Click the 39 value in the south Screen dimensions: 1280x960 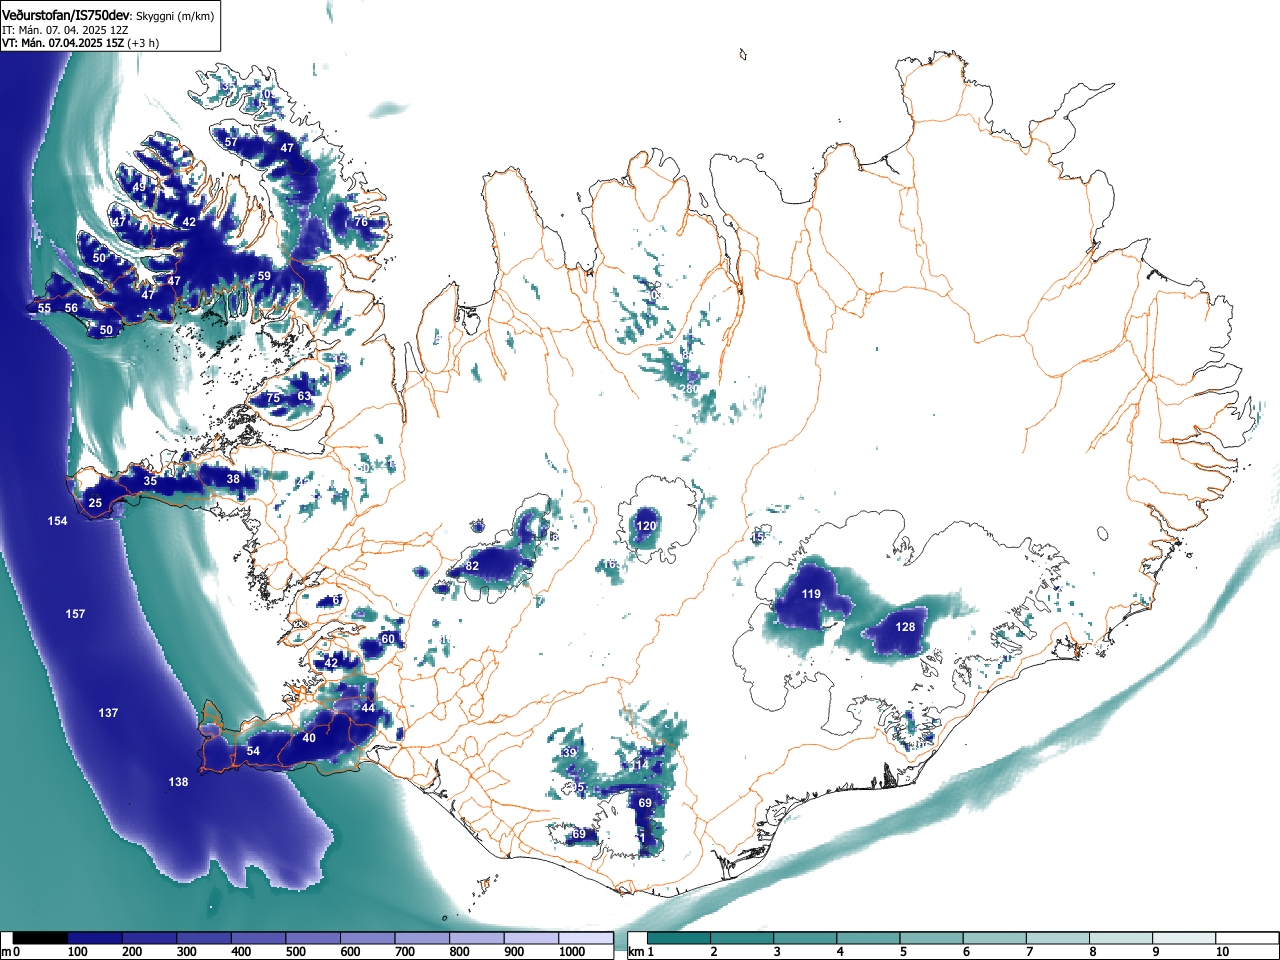(x=570, y=753)
